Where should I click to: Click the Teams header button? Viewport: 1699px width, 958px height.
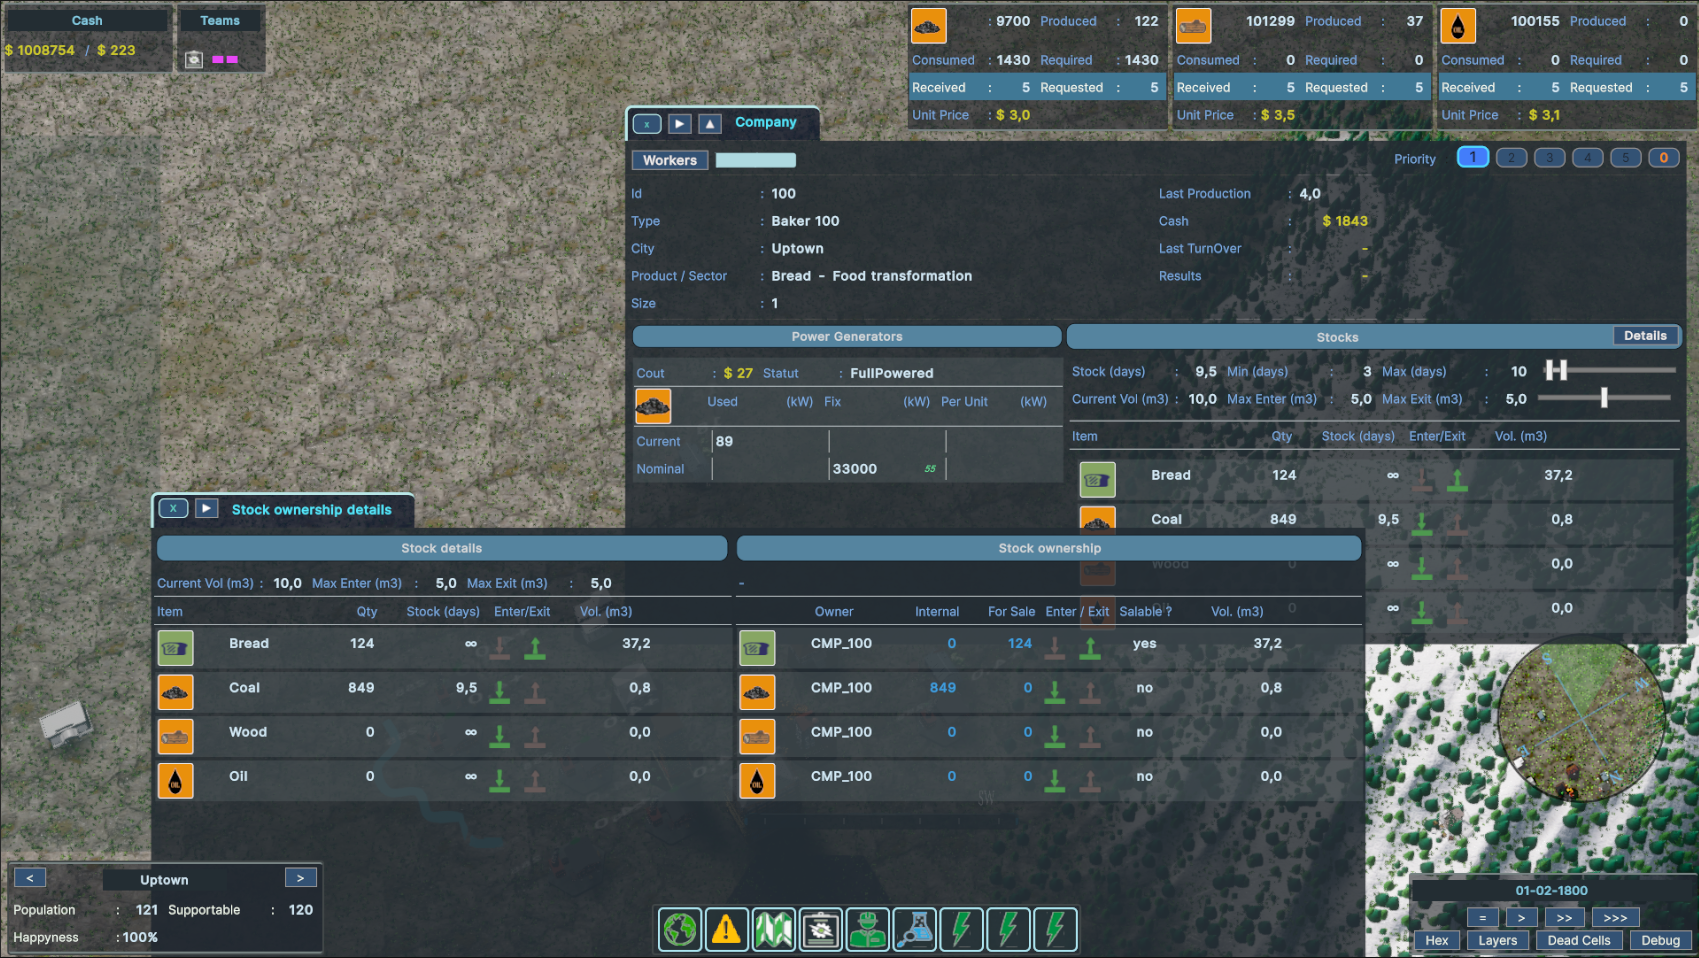pos(220,20)
